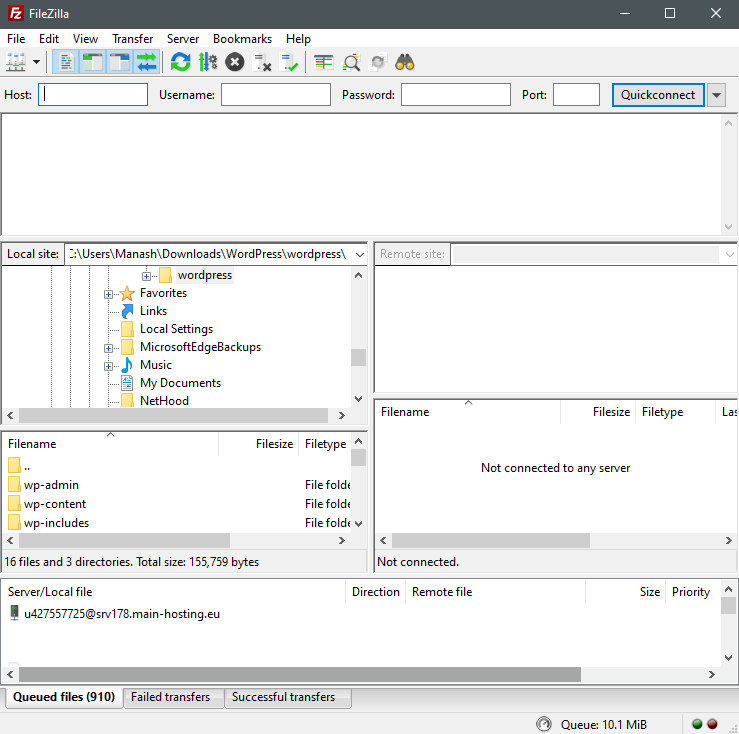This screenshot has height=734, width=739.
Task: Reconnect to the last used server
Action: click(288, 62)
